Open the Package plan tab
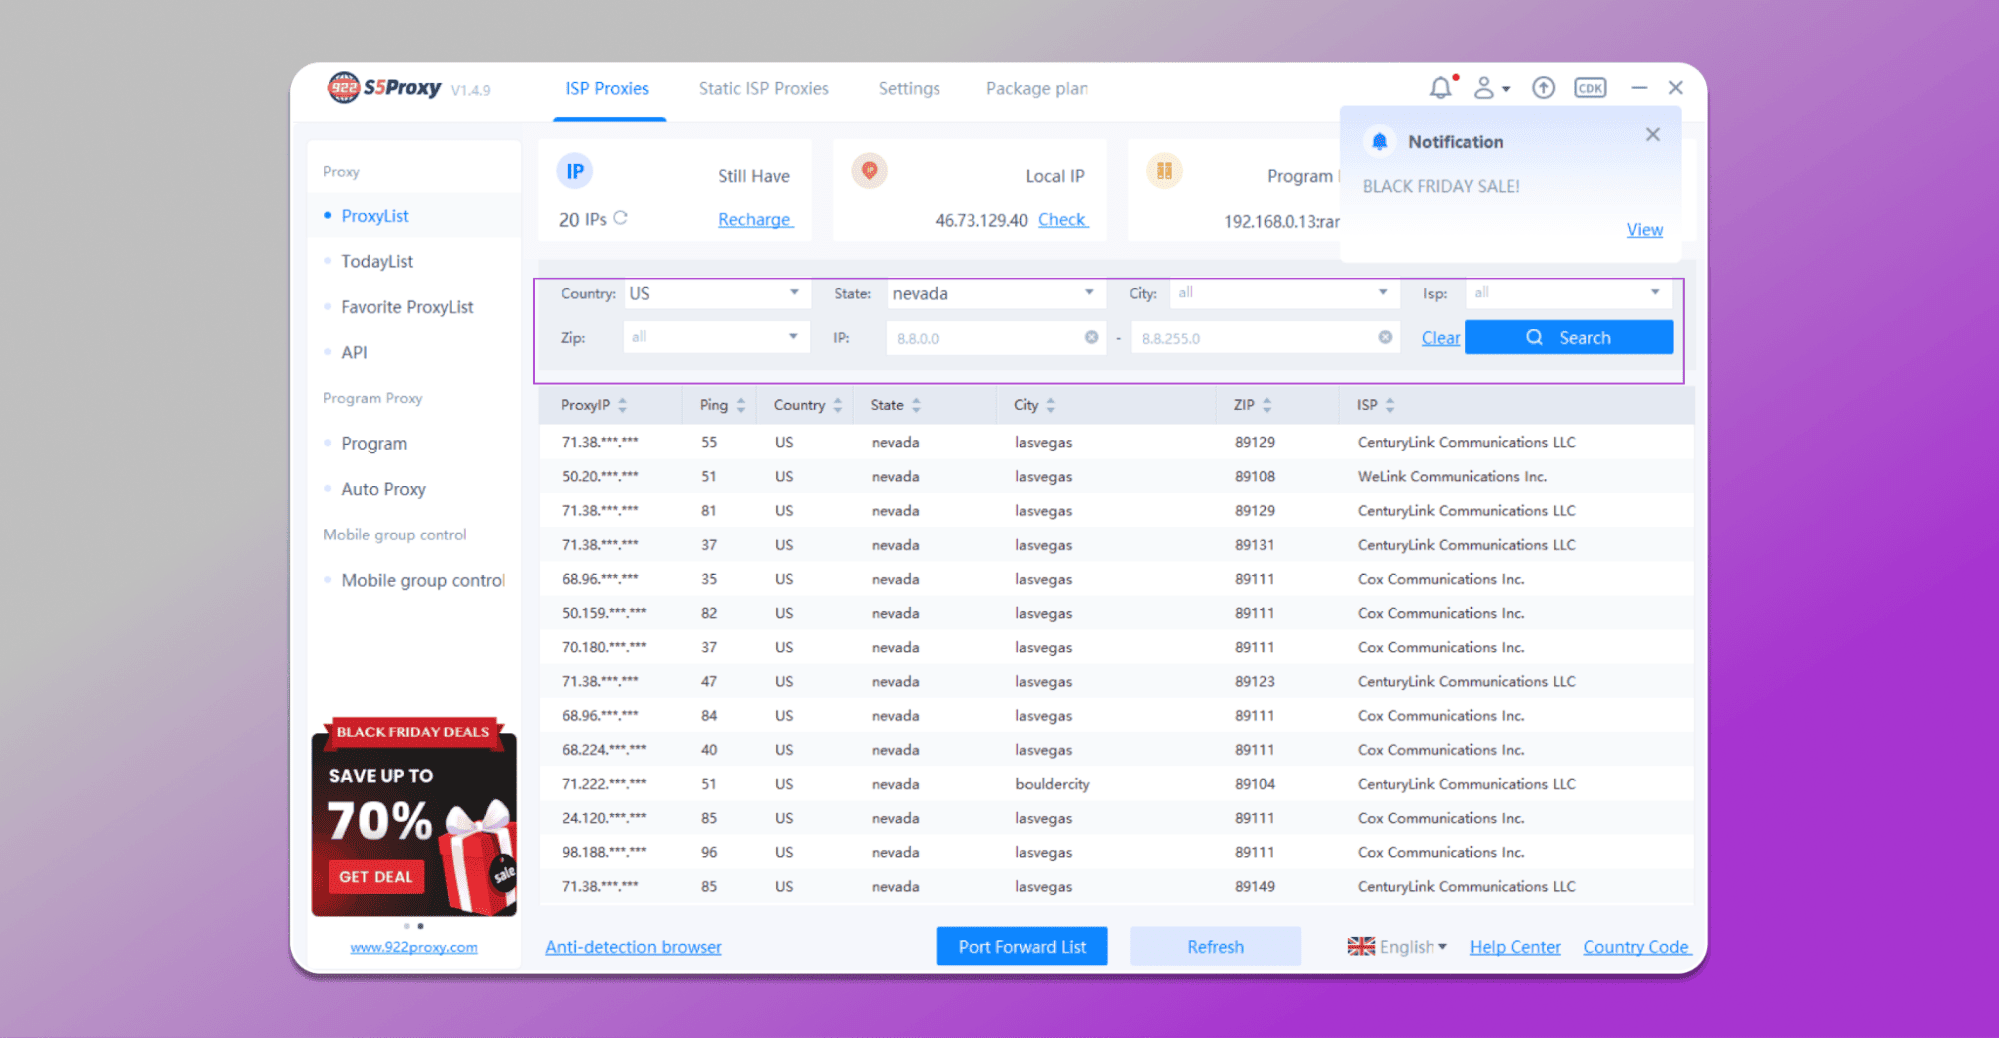 pos(1036,88)
